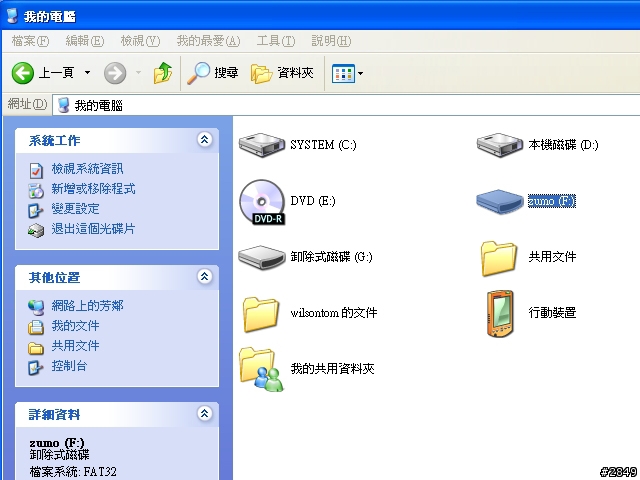
Task: Select the 行動裝置 mobile device icon
Action: point(500,313)
